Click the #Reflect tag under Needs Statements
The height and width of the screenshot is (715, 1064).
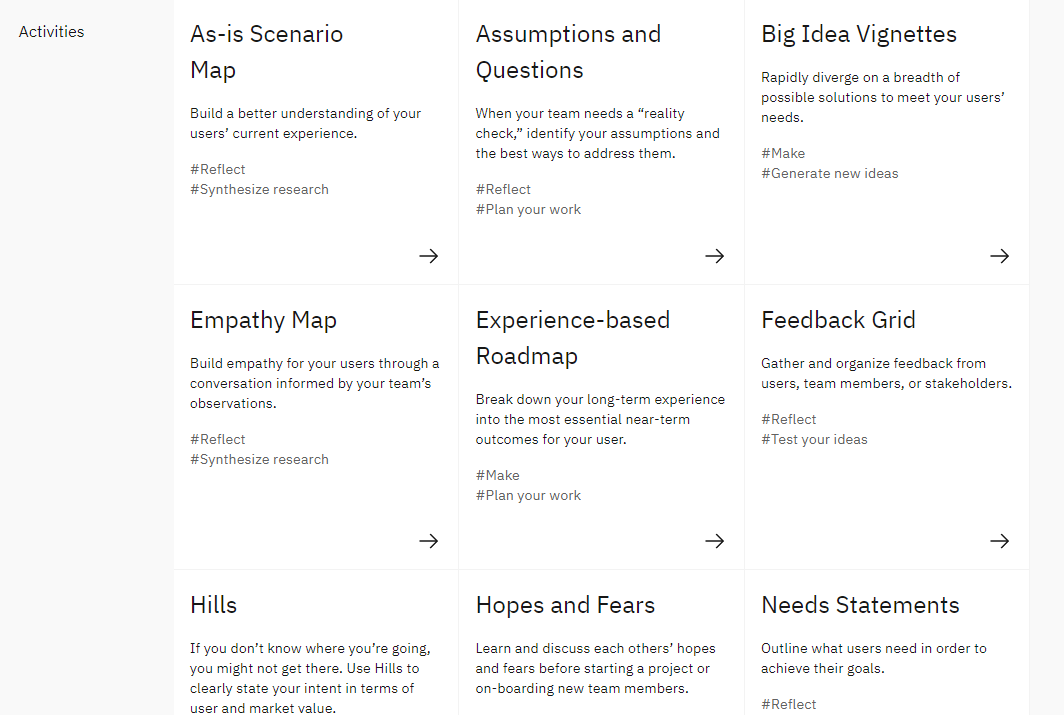click(788, 704)
